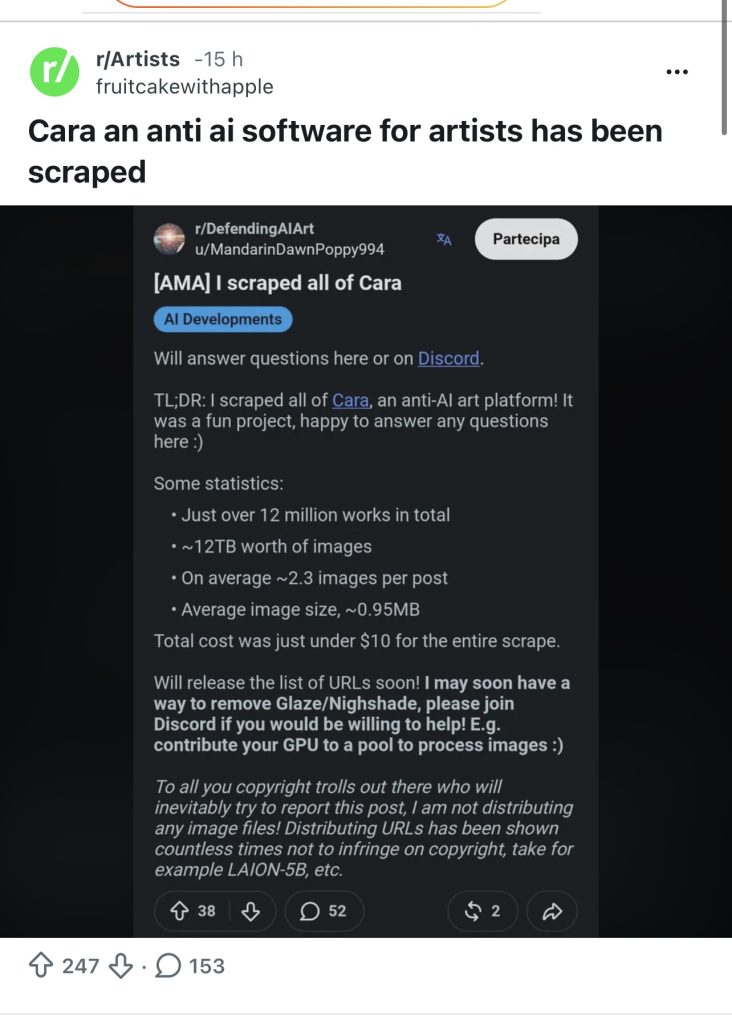
Task: Open the r/Artists community avatar icon
Action: point(55,72)
